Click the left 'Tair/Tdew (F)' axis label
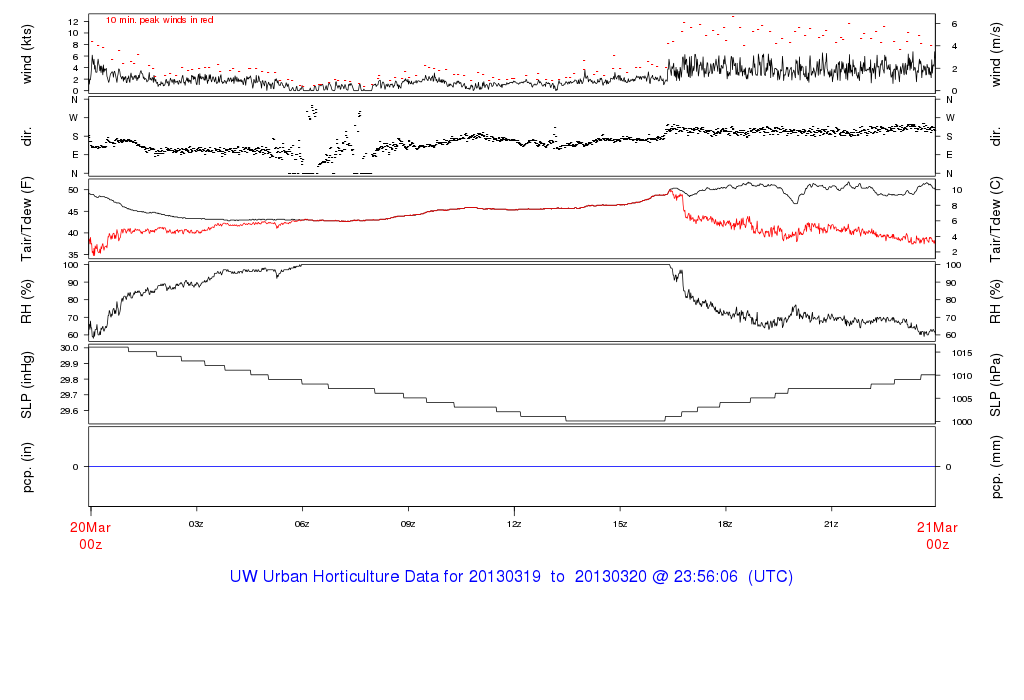The height and width of the screenshot is (700, 1024). [27, 219]
